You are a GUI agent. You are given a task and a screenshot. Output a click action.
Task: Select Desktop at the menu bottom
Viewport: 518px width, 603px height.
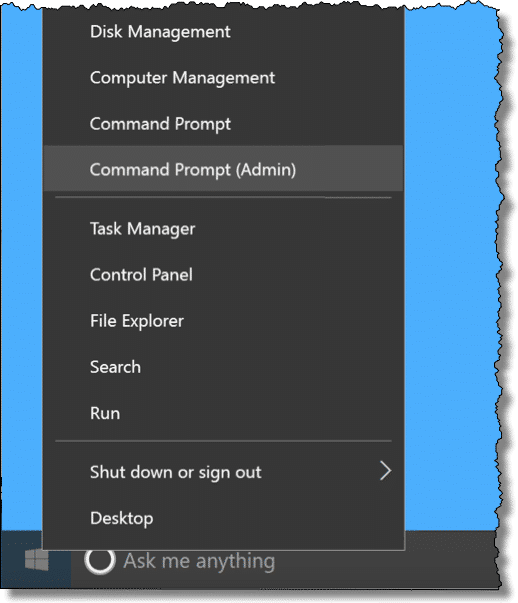coord(223,518)
